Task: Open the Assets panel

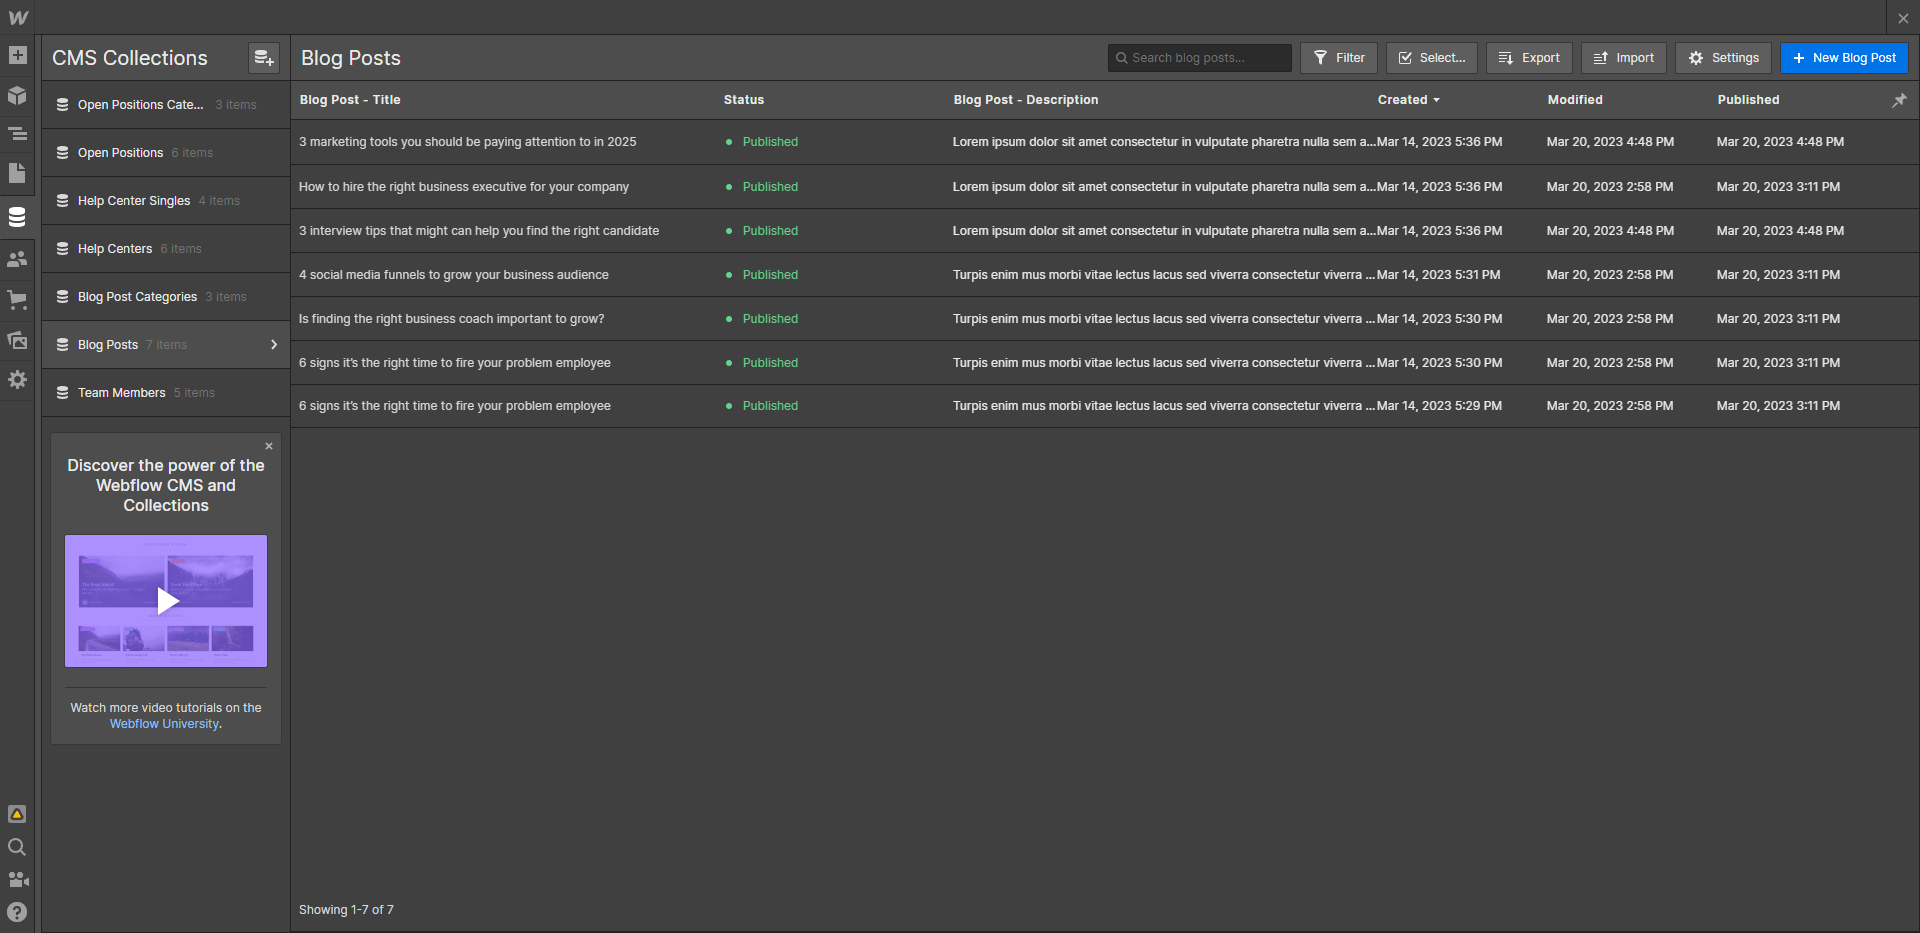Action: [17, 340]
